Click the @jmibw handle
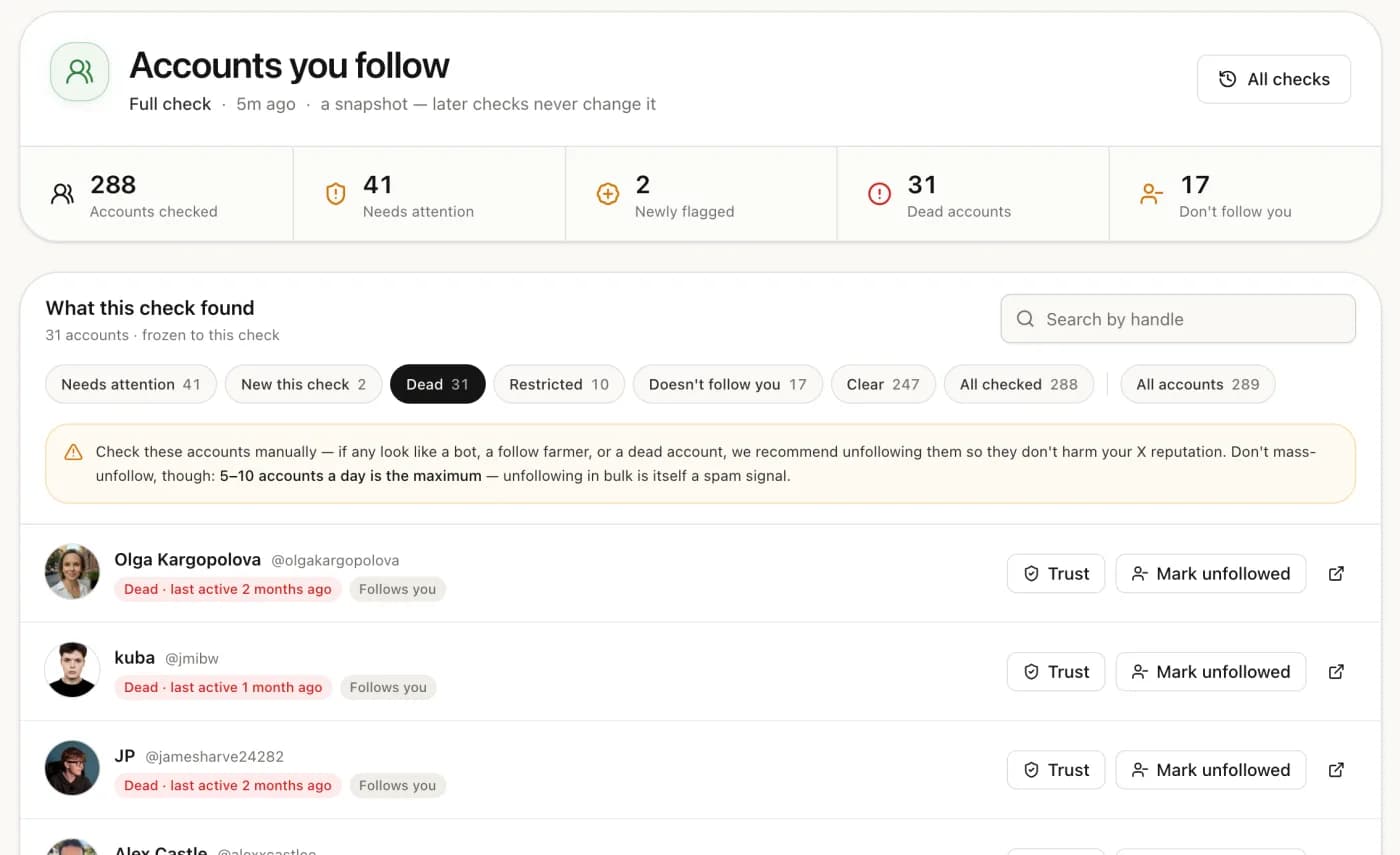This screenshot has width=1400, height=855. click(x=192, y=658)
